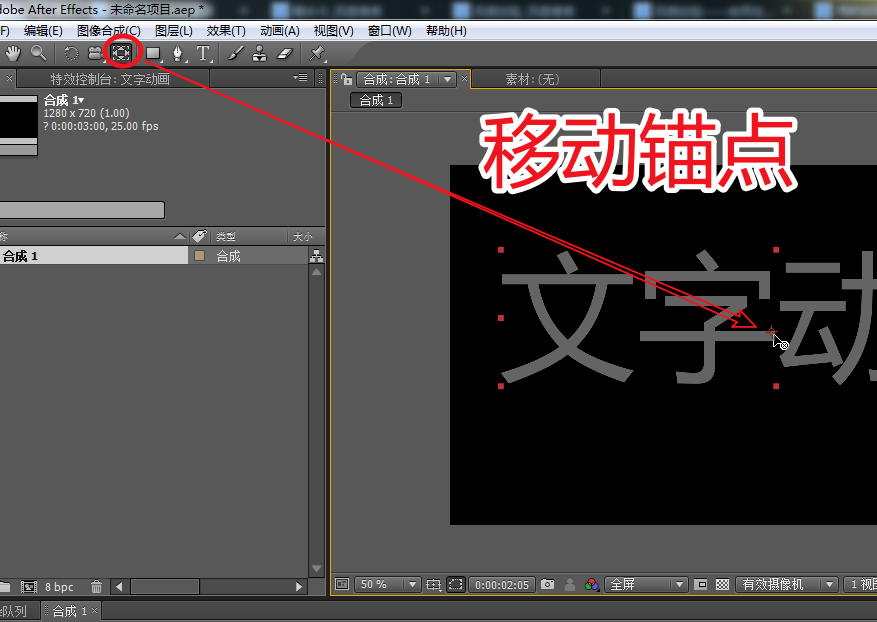877x622 pixels.
Task: Select the Rotation tool
Action: click(x=71, y=54)
